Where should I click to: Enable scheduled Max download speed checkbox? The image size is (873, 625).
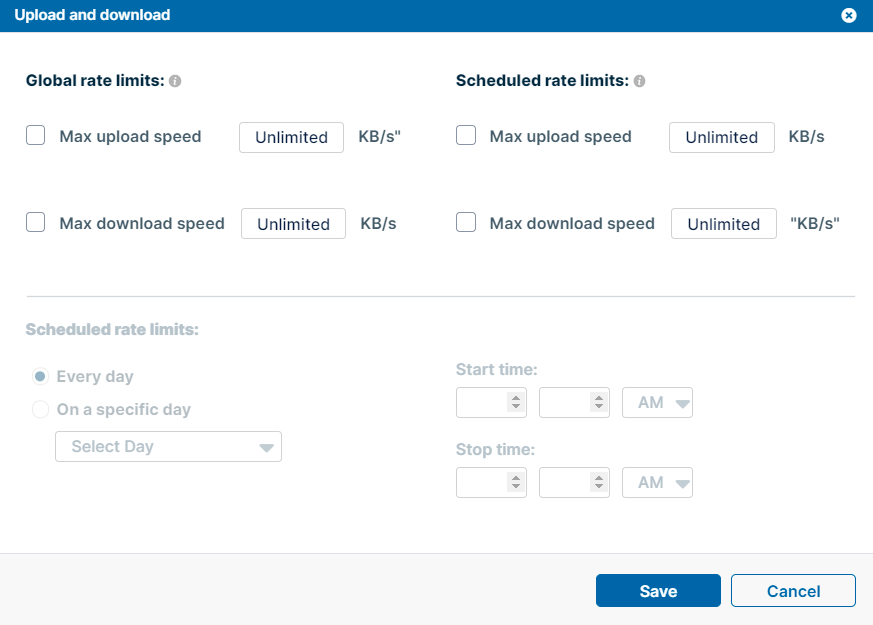tap(465, 221)
